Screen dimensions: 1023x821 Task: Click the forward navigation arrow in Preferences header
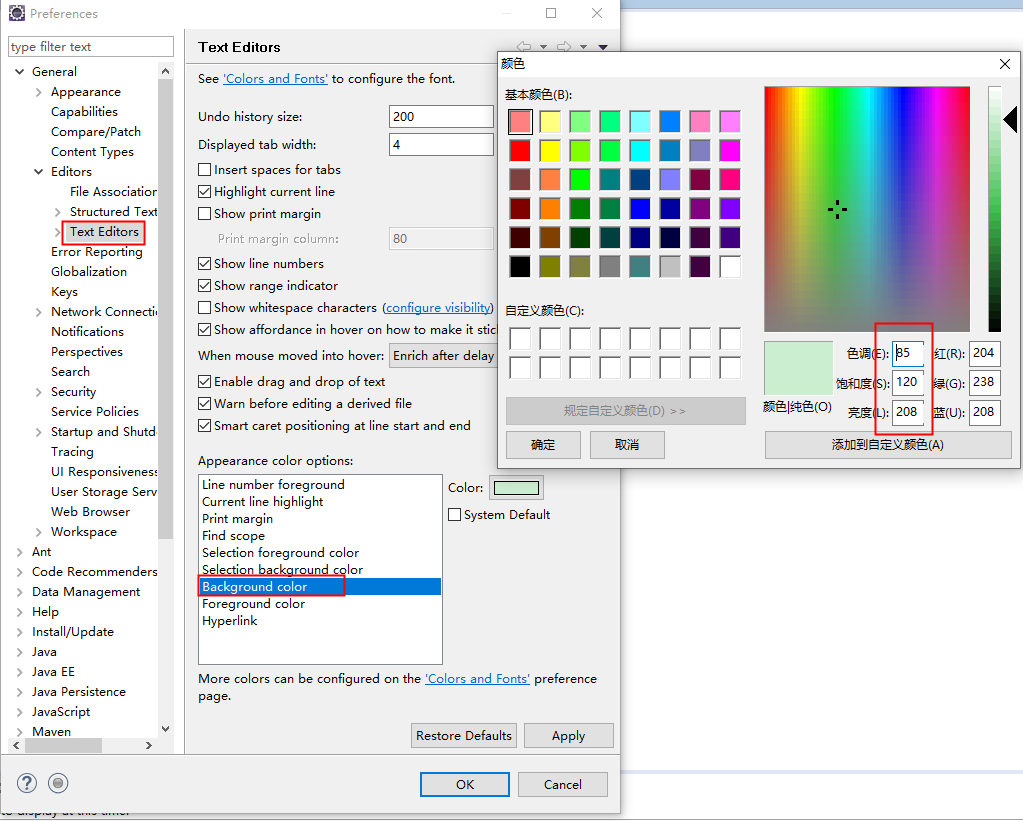click(564, 47)
